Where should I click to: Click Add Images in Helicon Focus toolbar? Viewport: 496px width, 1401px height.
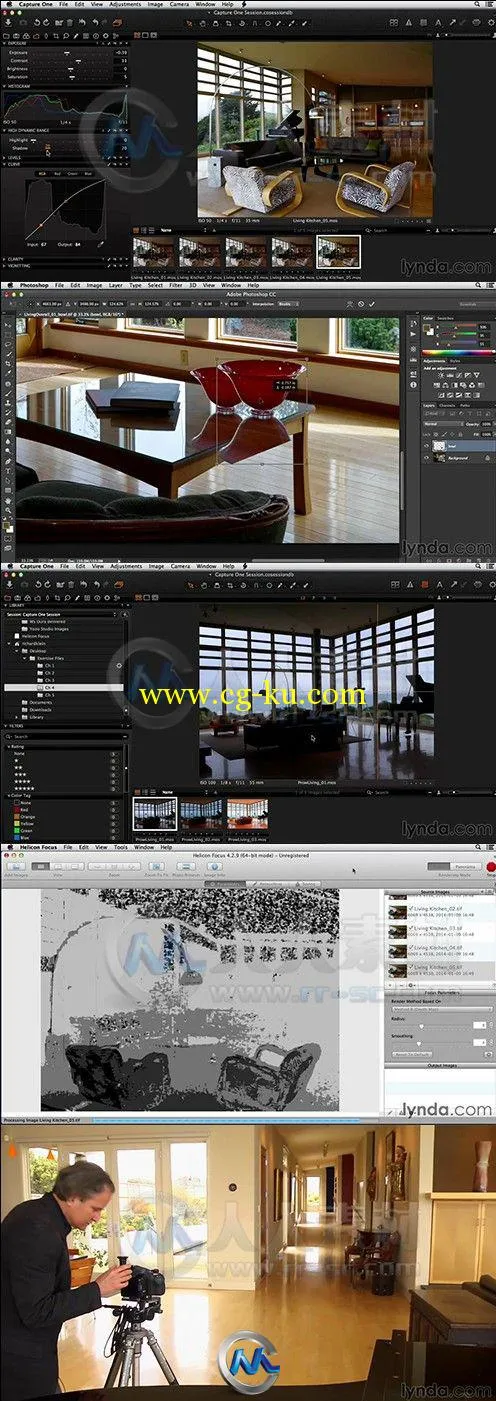point(15,866)
